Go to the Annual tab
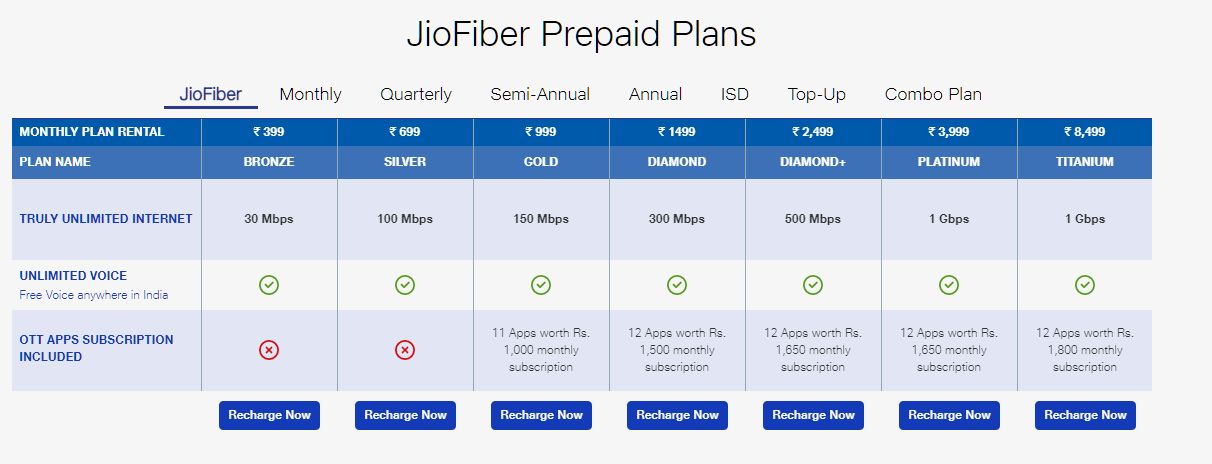Screen dimensions: 1212x464 click(655, 94)
